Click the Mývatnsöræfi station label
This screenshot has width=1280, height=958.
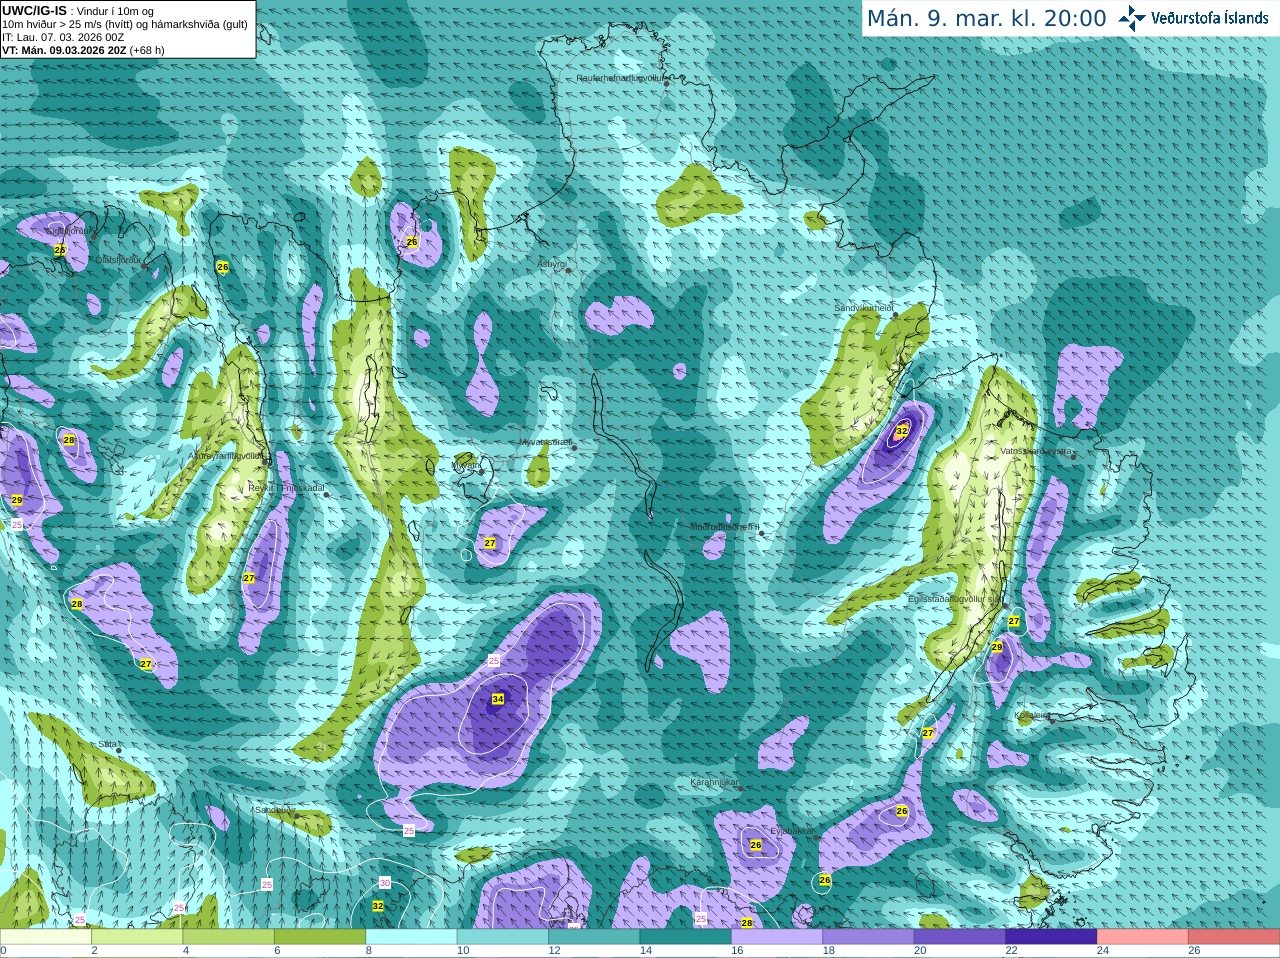tap(545, 441)
